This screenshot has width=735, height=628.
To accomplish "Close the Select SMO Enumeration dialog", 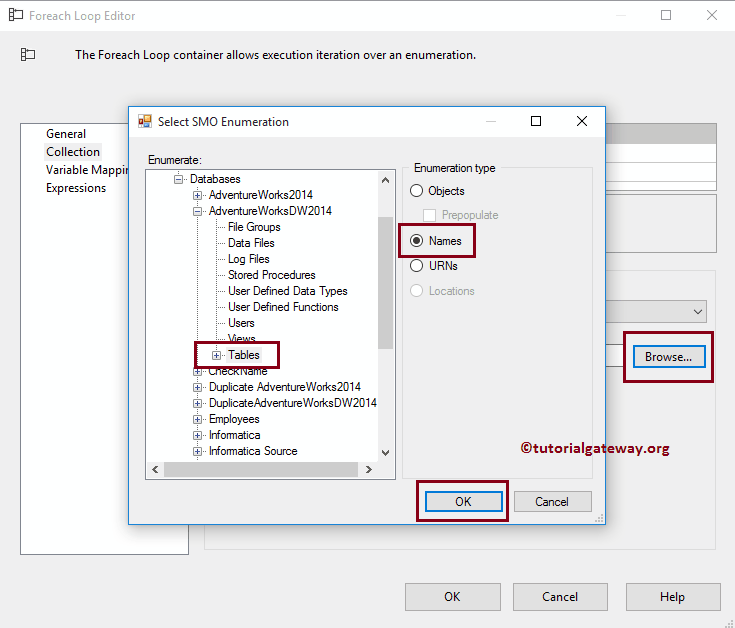I will pyautogui.click(x=582, y=121).
